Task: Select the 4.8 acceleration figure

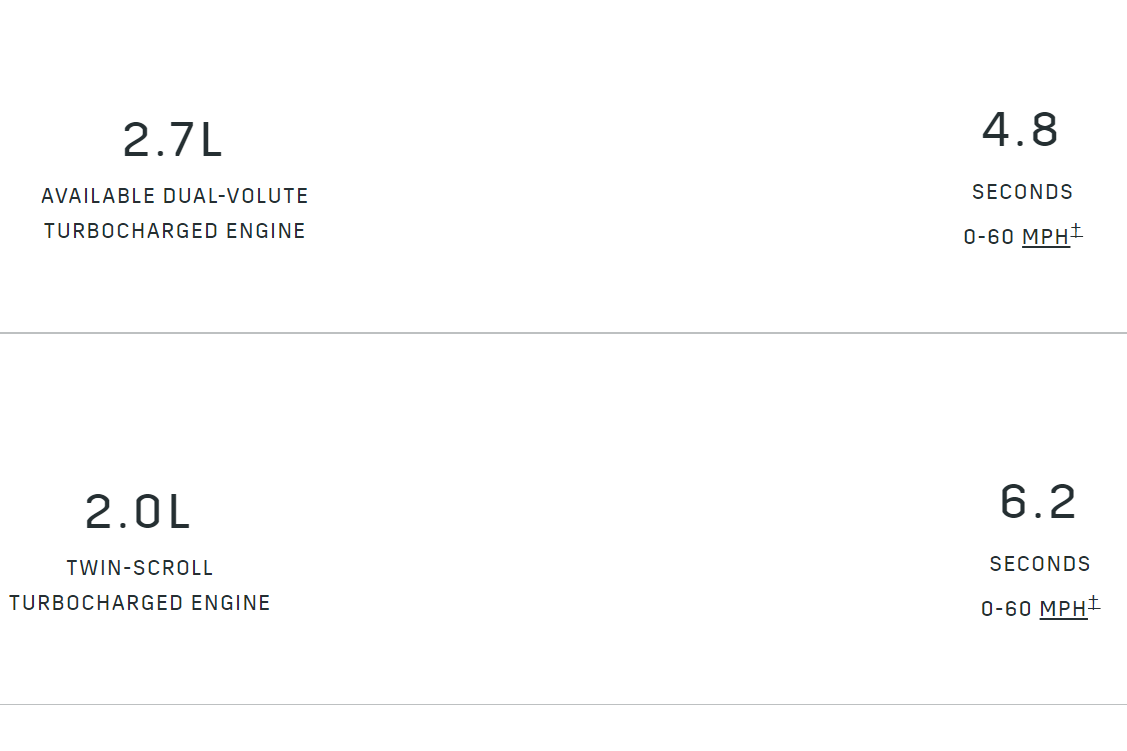Action: [1020, 130]
